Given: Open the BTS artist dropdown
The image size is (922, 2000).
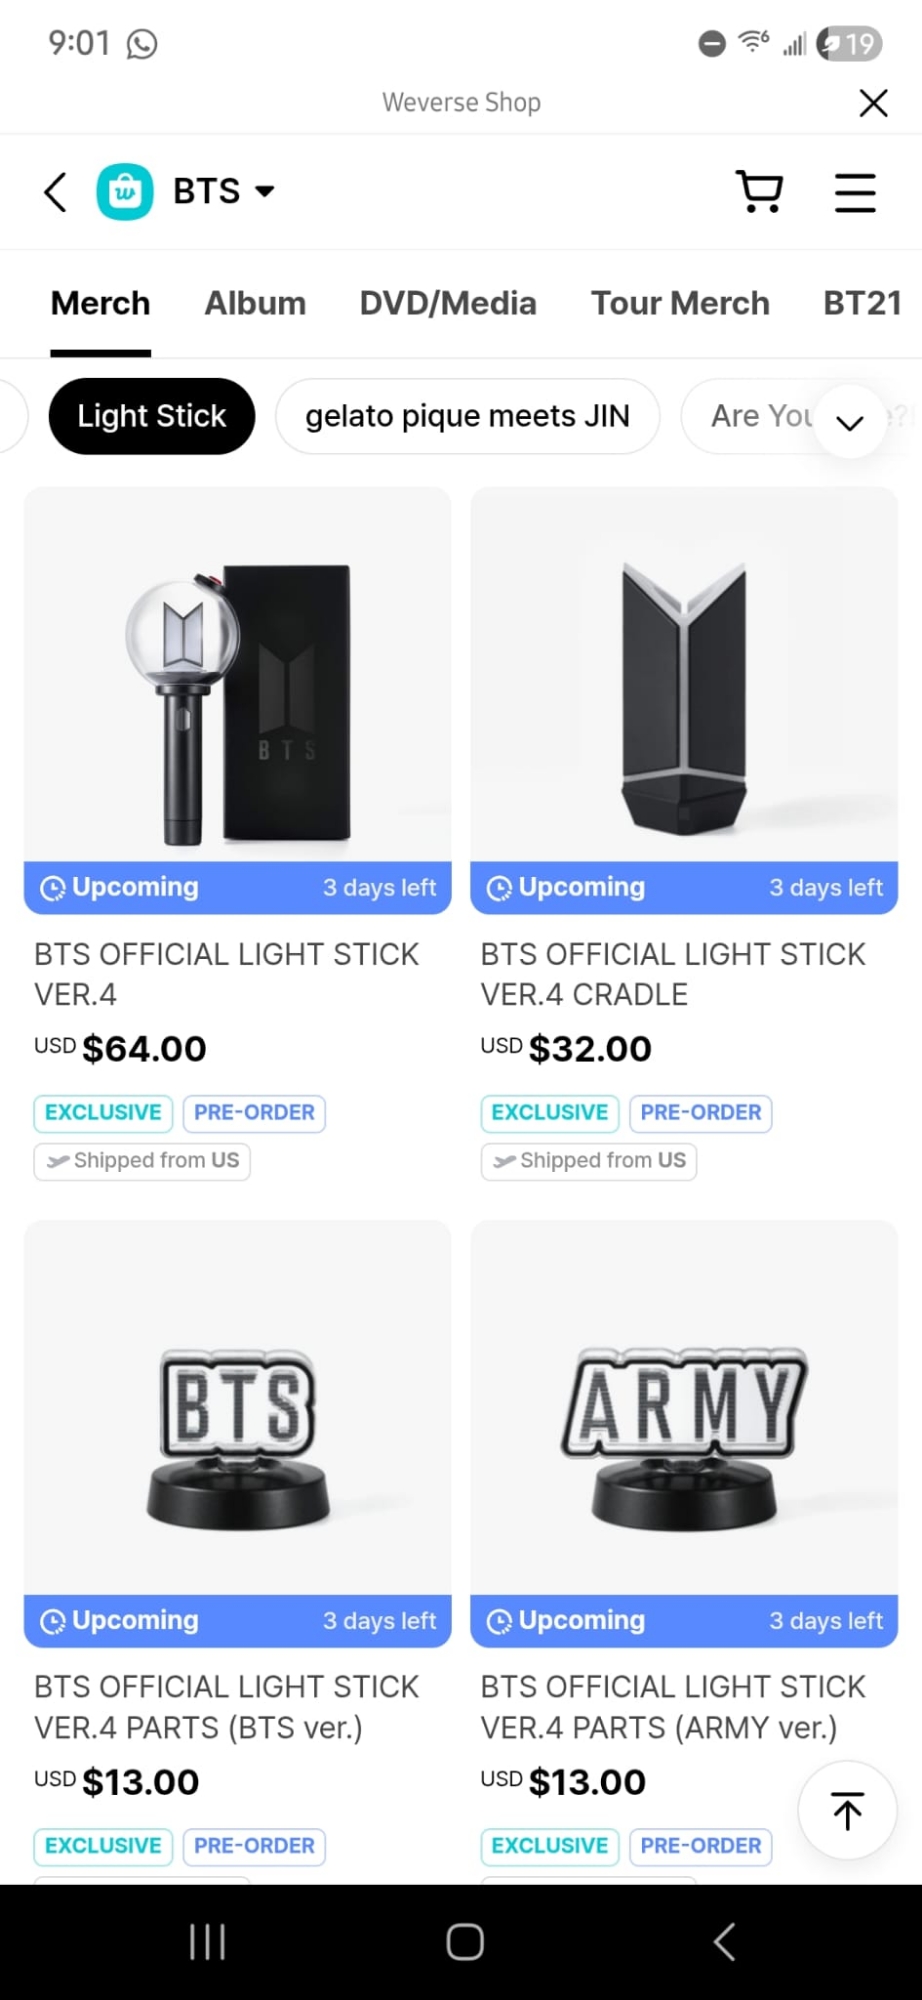Looking at the screenshot, I should coord(224,191).
